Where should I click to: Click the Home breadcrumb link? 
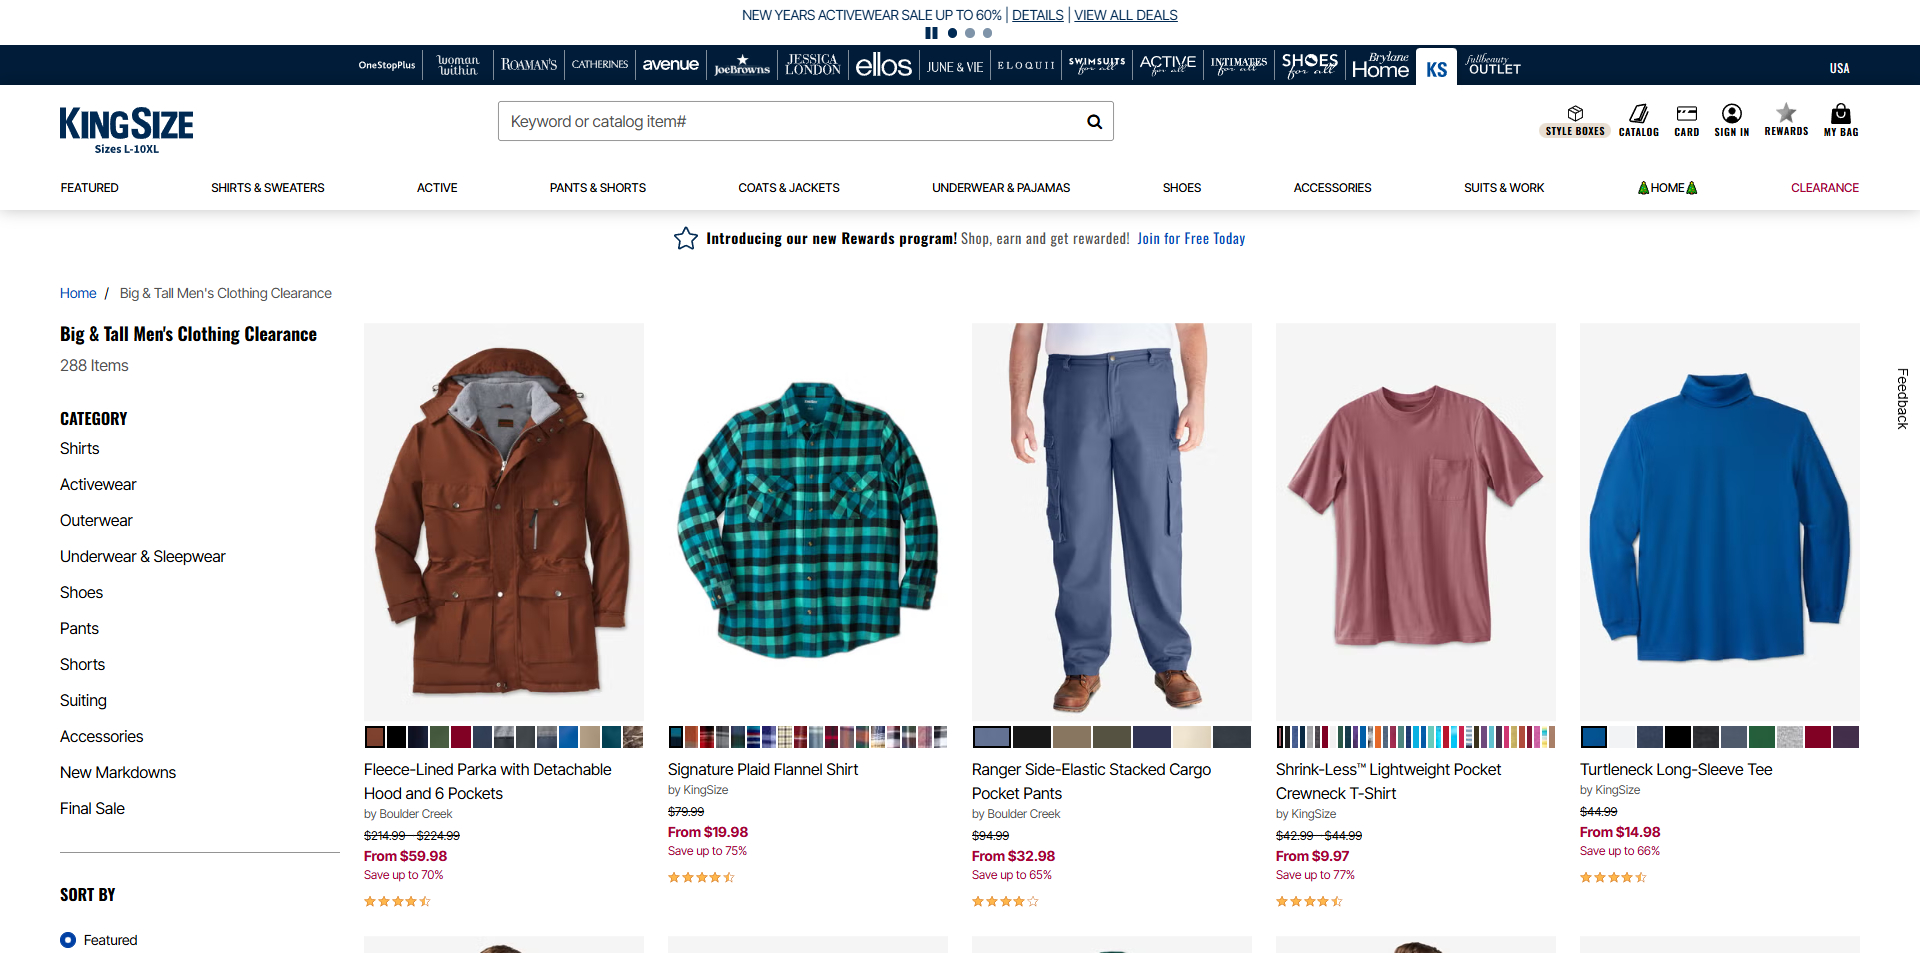pos(78,293)
